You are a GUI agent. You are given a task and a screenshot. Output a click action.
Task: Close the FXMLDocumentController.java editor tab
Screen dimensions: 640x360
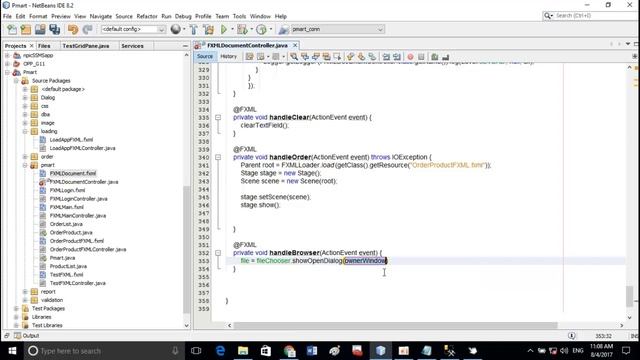pyautogui.click(x=295, y=45)
